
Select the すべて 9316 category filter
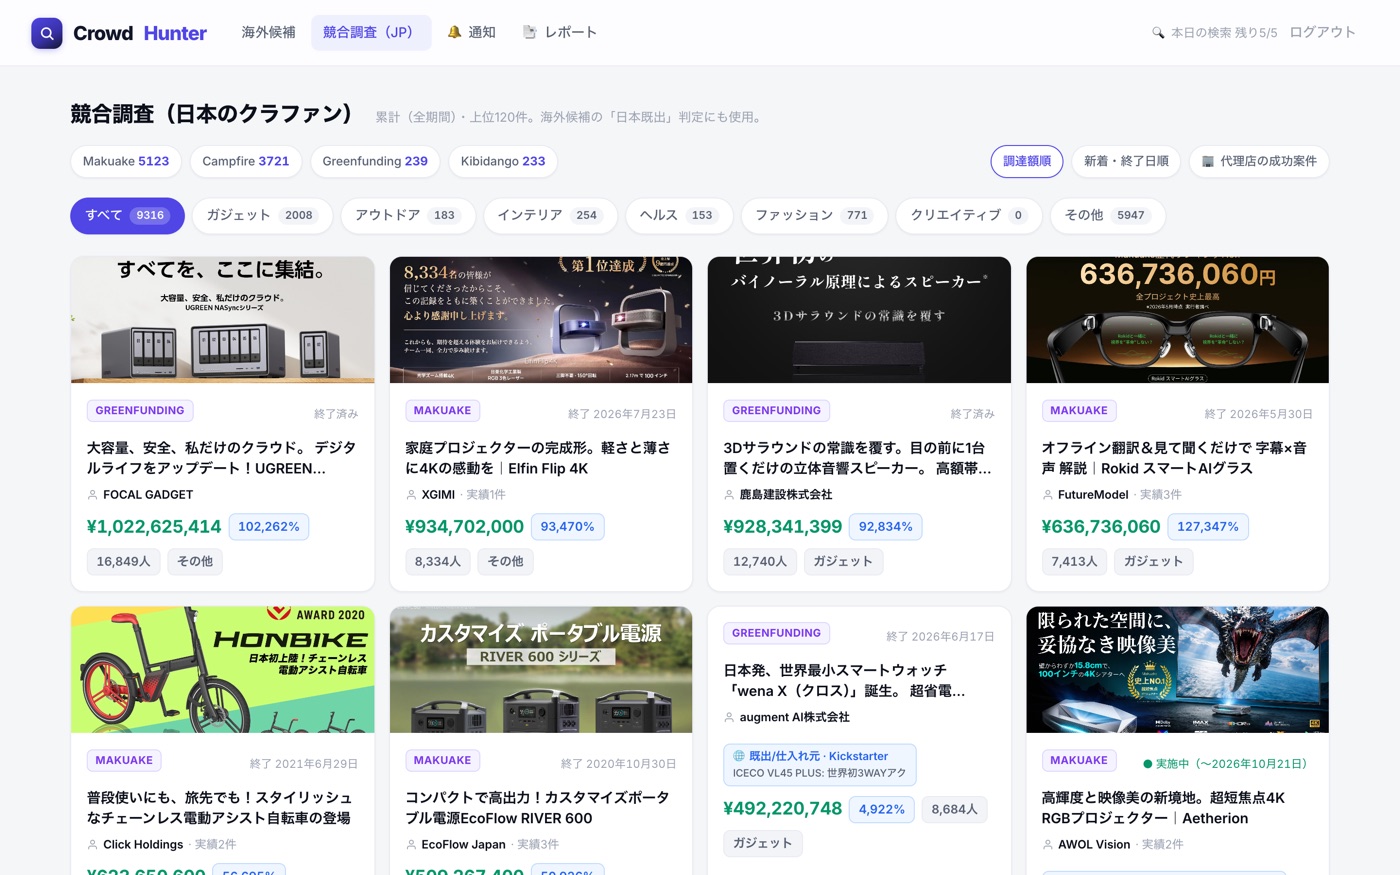point(127,215)
